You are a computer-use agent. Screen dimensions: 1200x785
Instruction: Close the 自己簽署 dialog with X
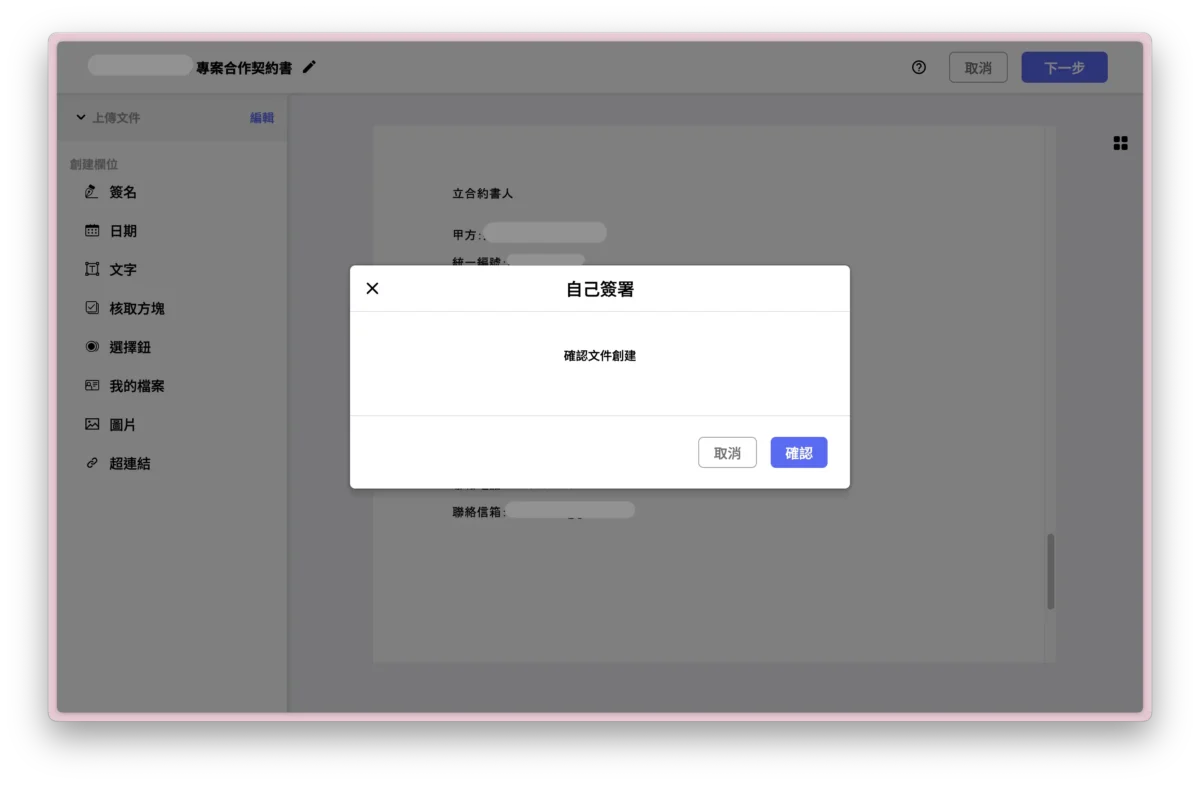[372, 288]
